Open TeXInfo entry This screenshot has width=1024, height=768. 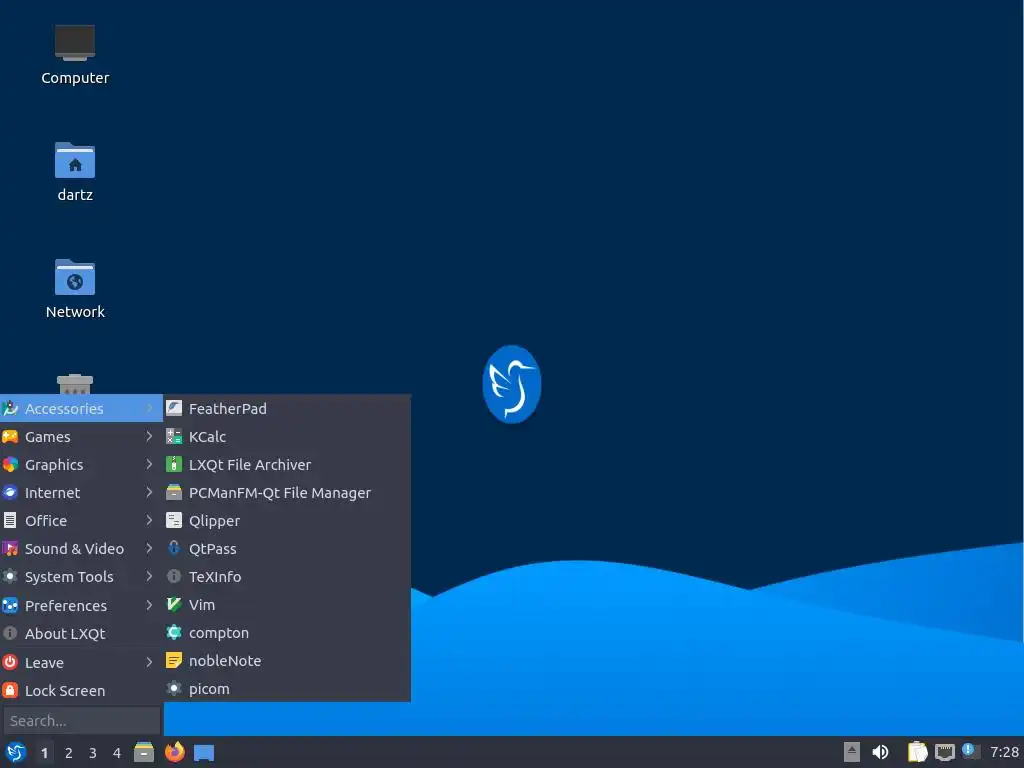coord(287,577)
